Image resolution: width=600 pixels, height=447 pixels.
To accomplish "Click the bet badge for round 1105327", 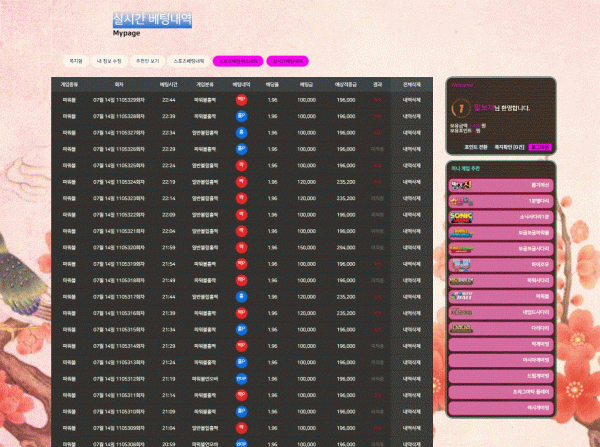I will 241,133.
